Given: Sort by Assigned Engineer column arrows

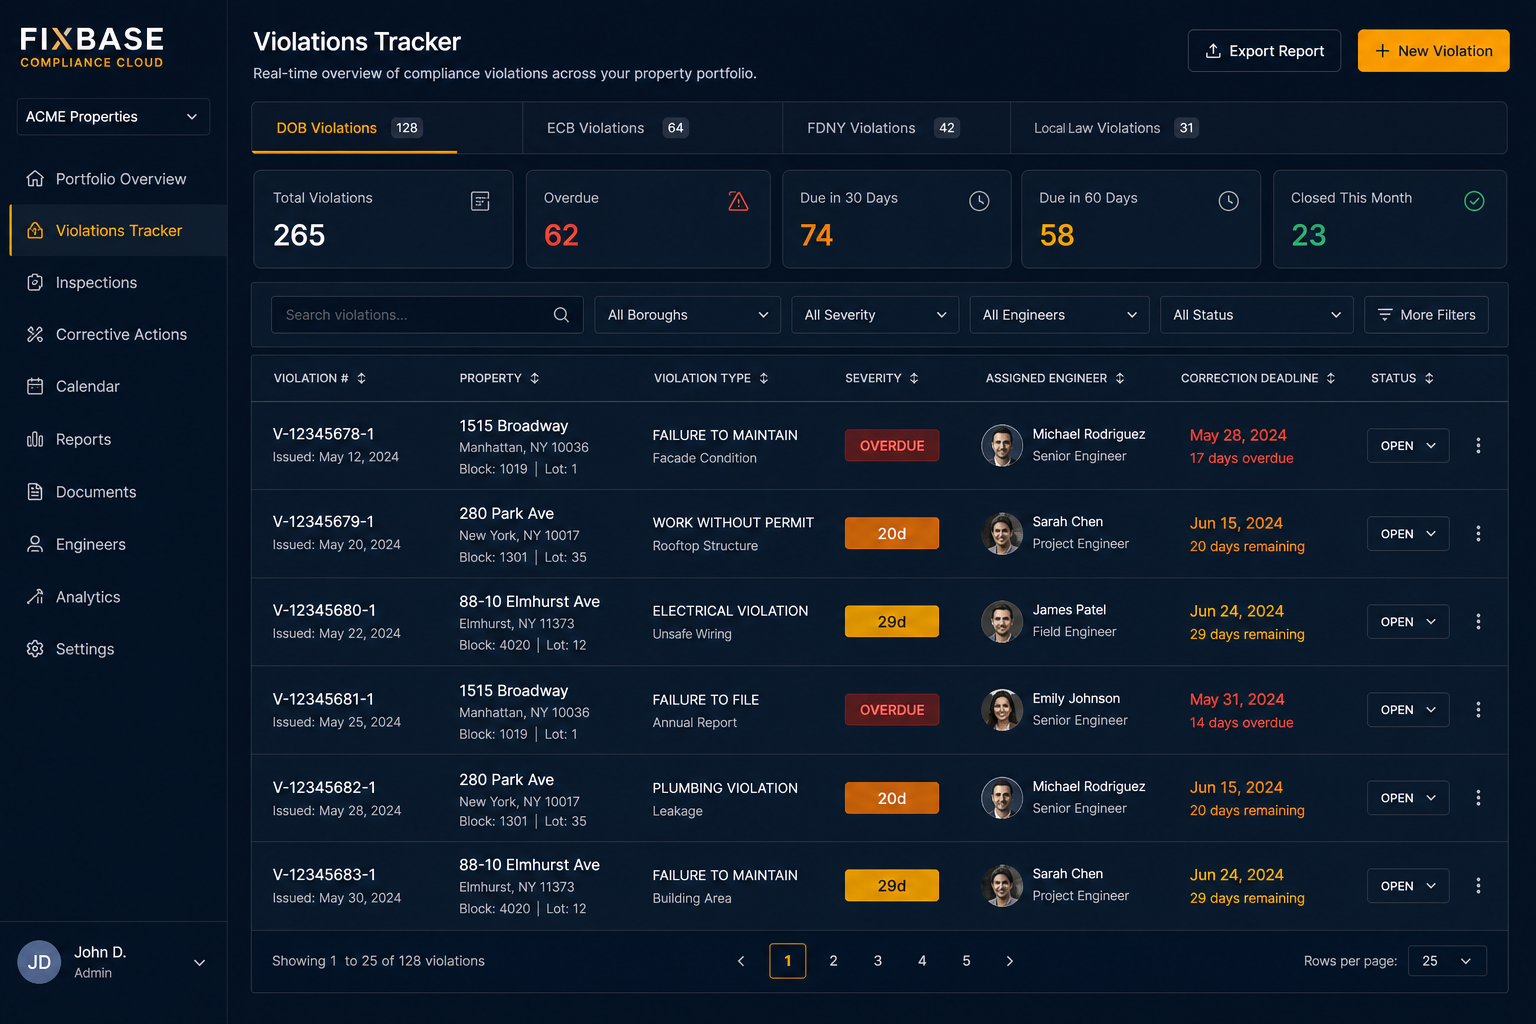Looking at the screenshot, I should [1120, 378].
